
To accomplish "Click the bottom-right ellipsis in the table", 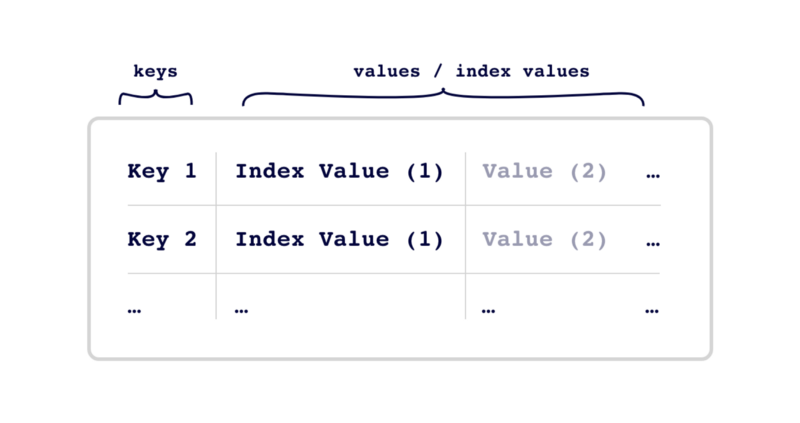I will [652, 311].
